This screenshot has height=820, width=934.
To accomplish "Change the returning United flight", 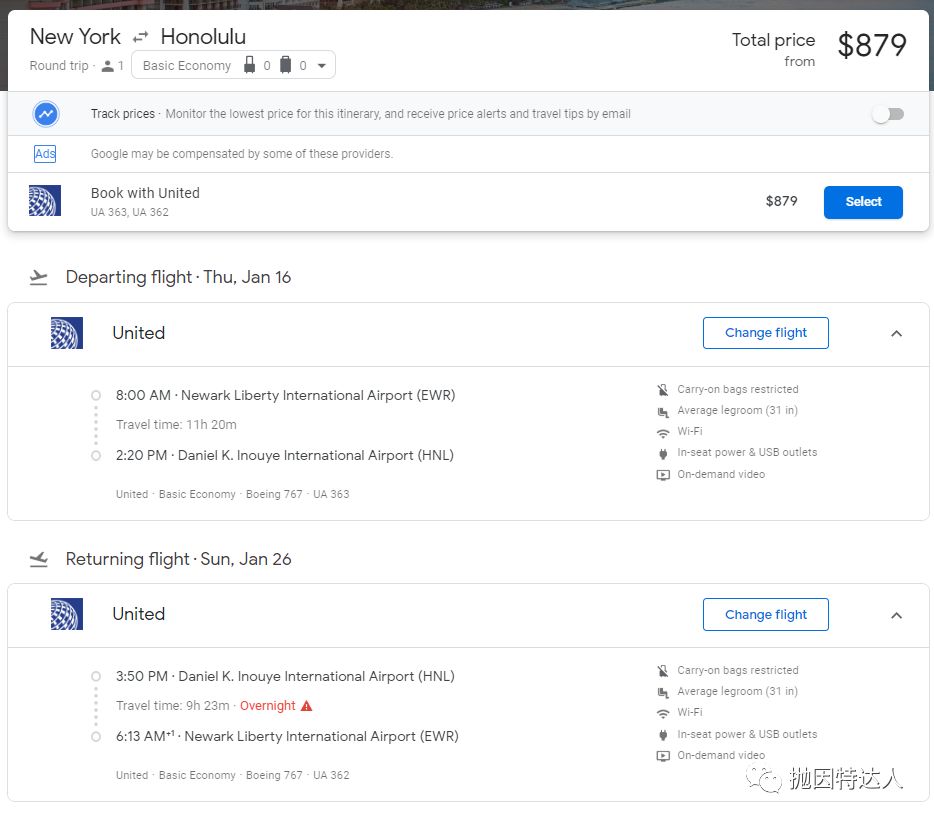I will tap(765, 615).
